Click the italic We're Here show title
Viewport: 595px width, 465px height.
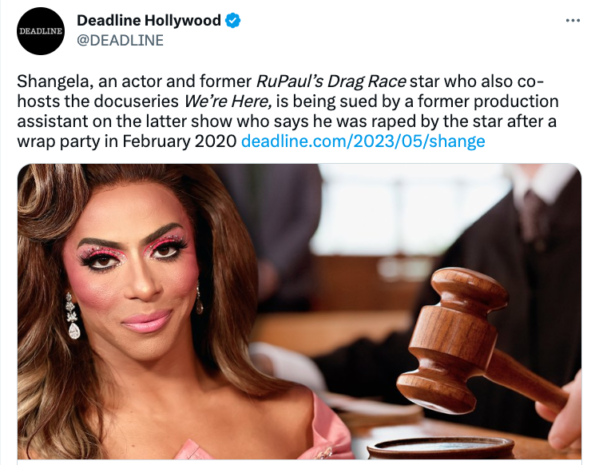(228, 101)
